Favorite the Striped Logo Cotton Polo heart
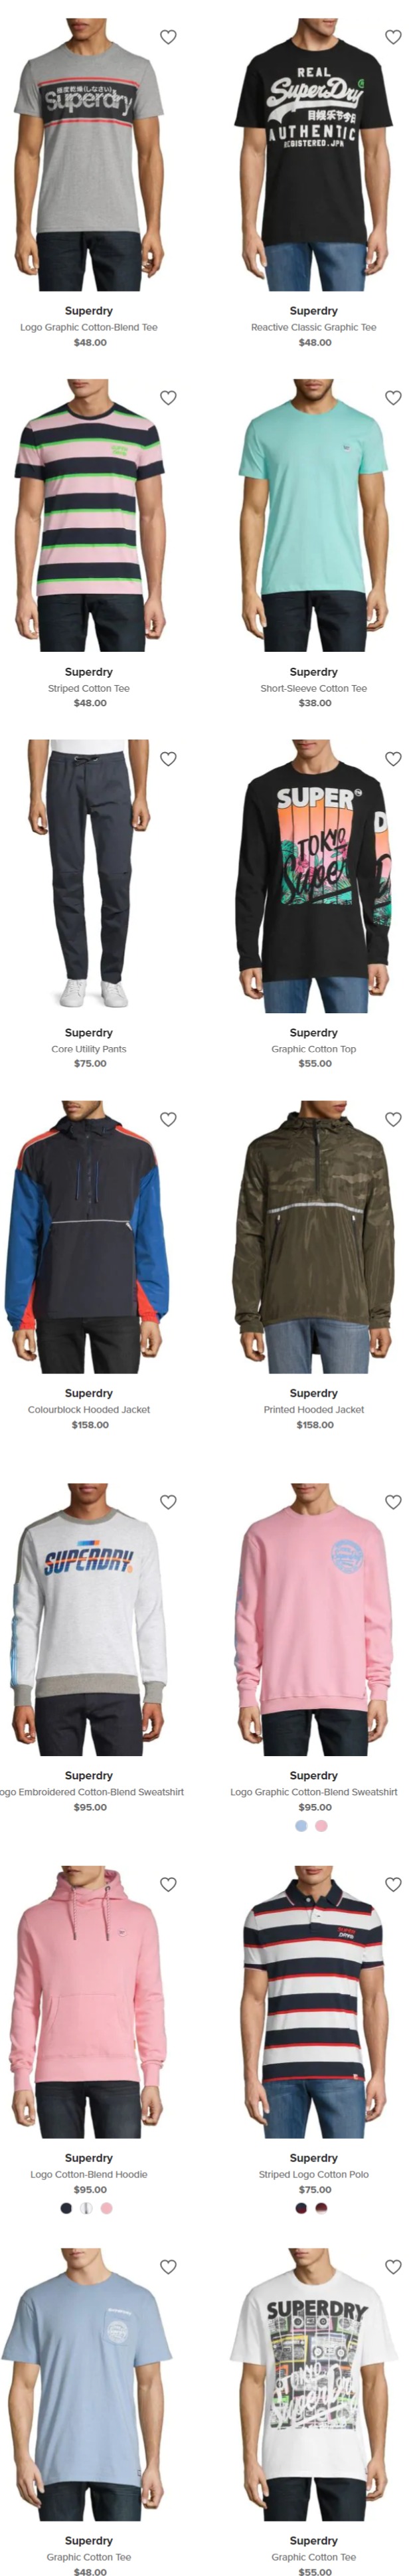This screenshot has height=2576, width=409. coord(393,1885)
